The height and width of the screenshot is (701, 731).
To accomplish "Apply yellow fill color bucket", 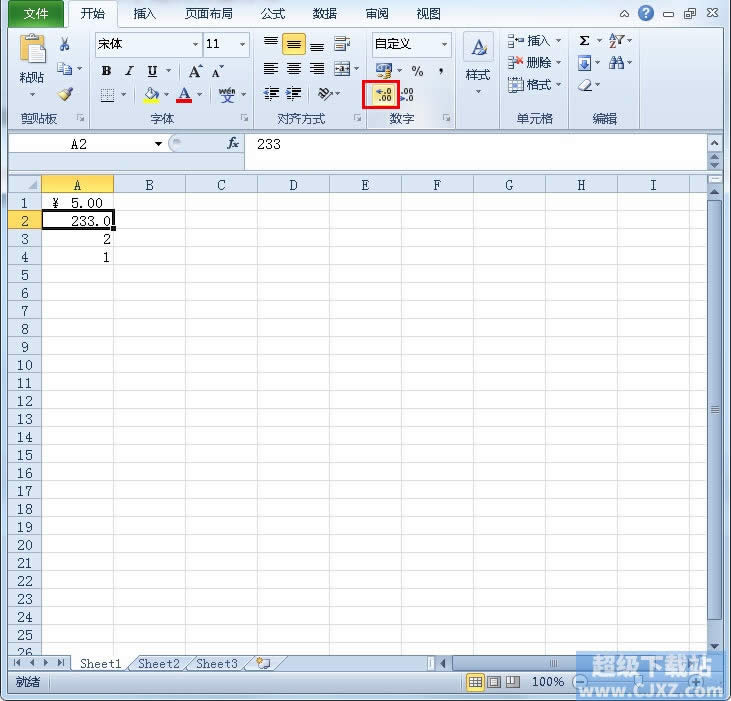I will tap(151, 95).
